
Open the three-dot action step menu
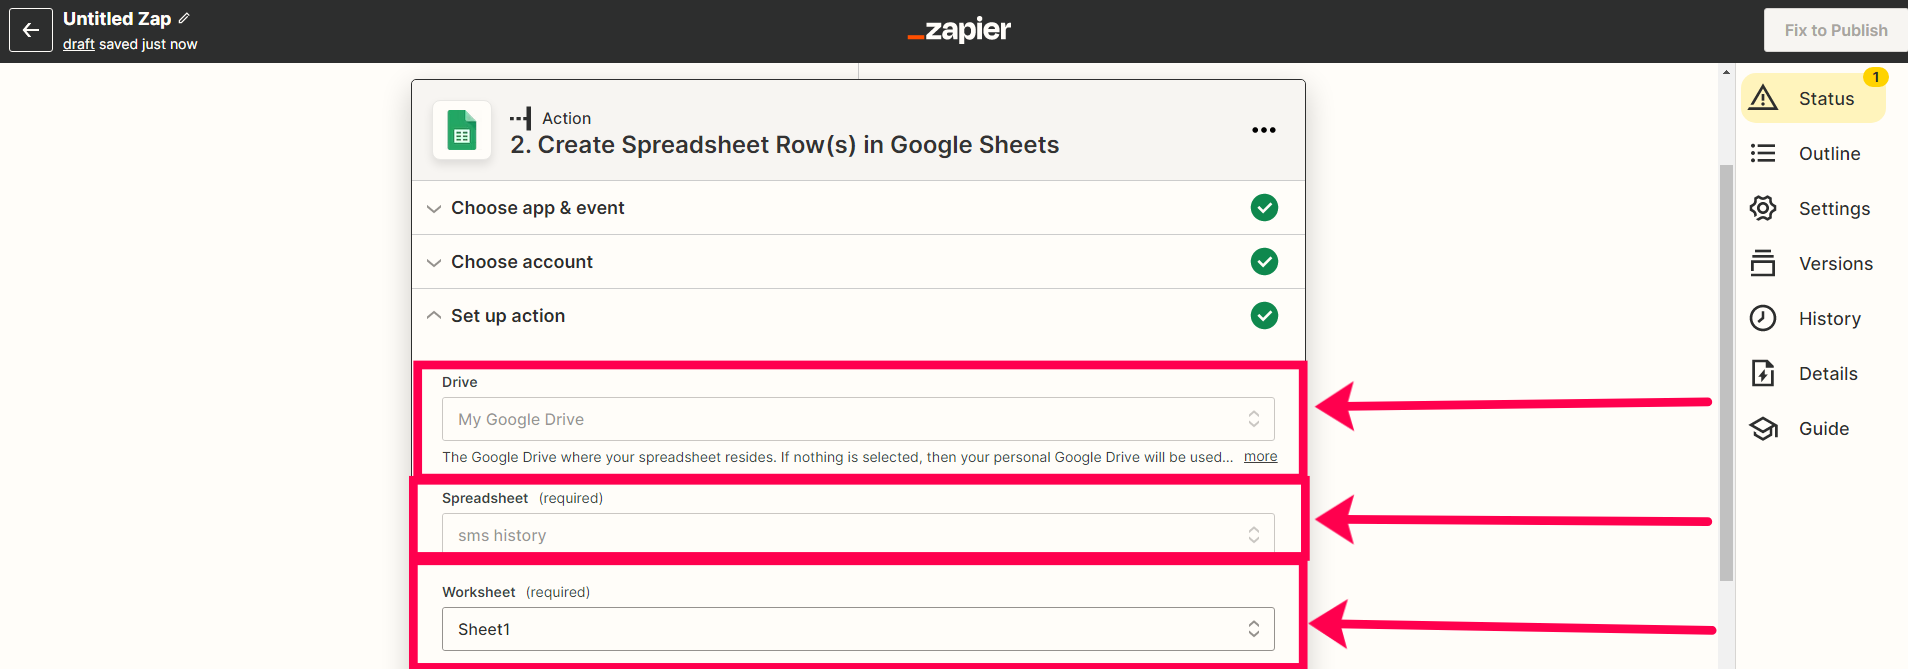1264,130
